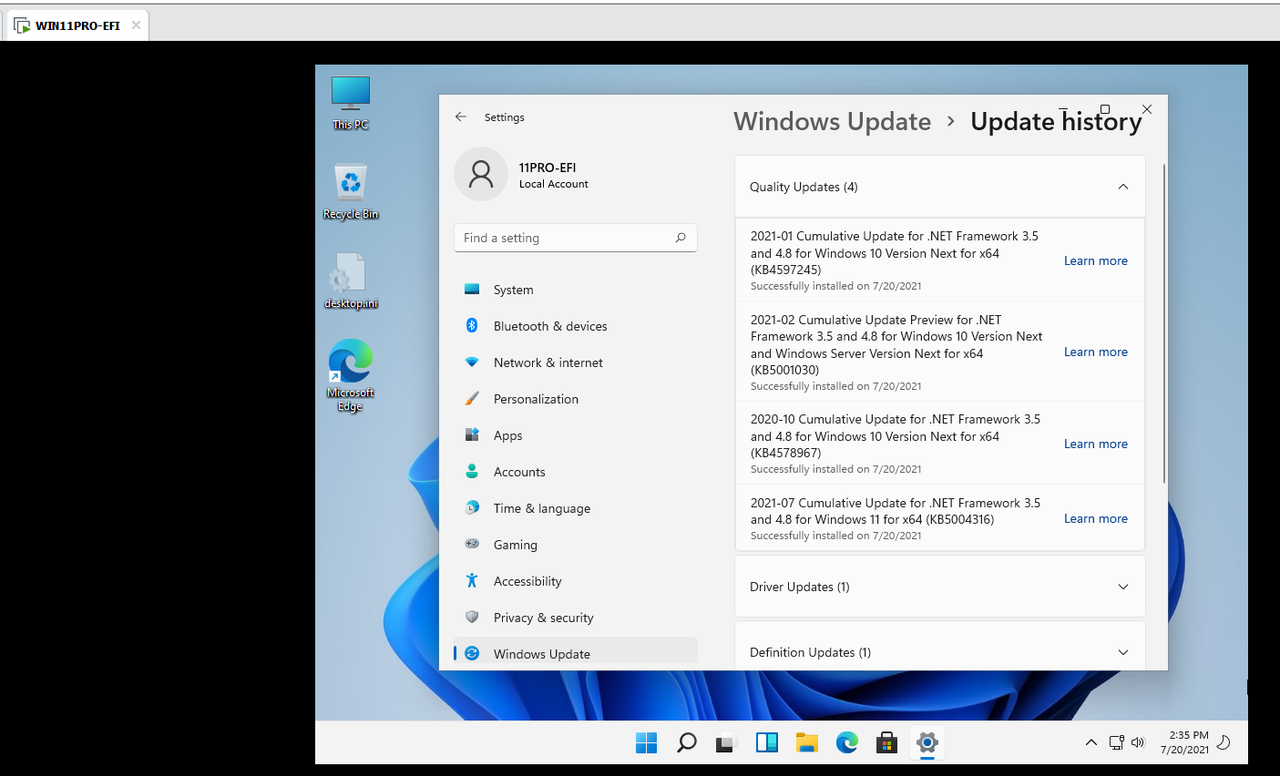Open Privacy & security settings
Screen dimensions: 1280x776
(x=575, y=618)
